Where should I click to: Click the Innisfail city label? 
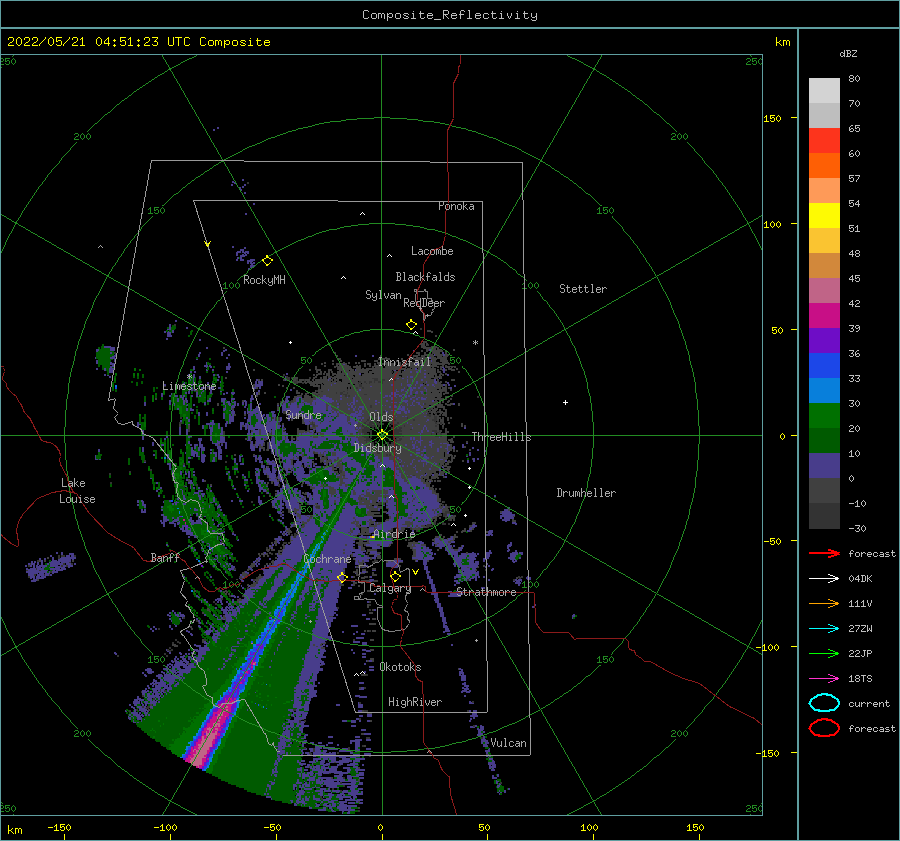[404, 362]
